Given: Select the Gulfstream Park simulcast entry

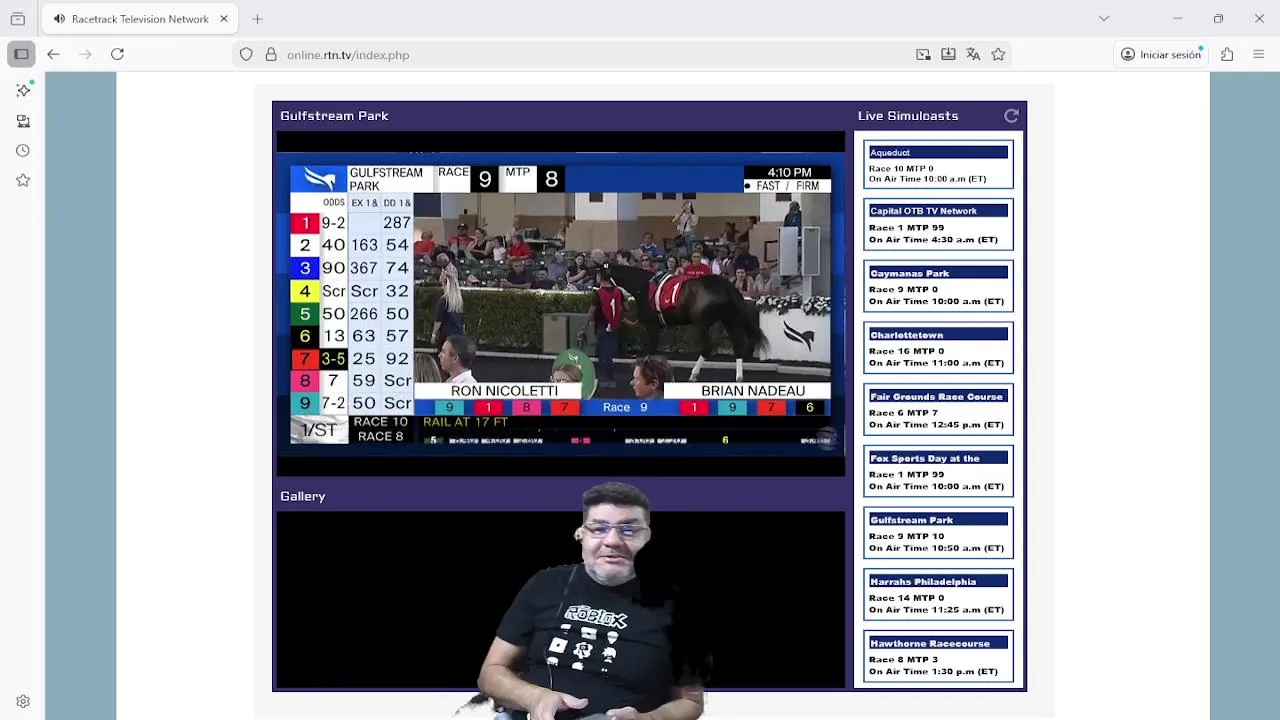Looking at the screenshot, I should pyautogui.click(x=938, y=533).
